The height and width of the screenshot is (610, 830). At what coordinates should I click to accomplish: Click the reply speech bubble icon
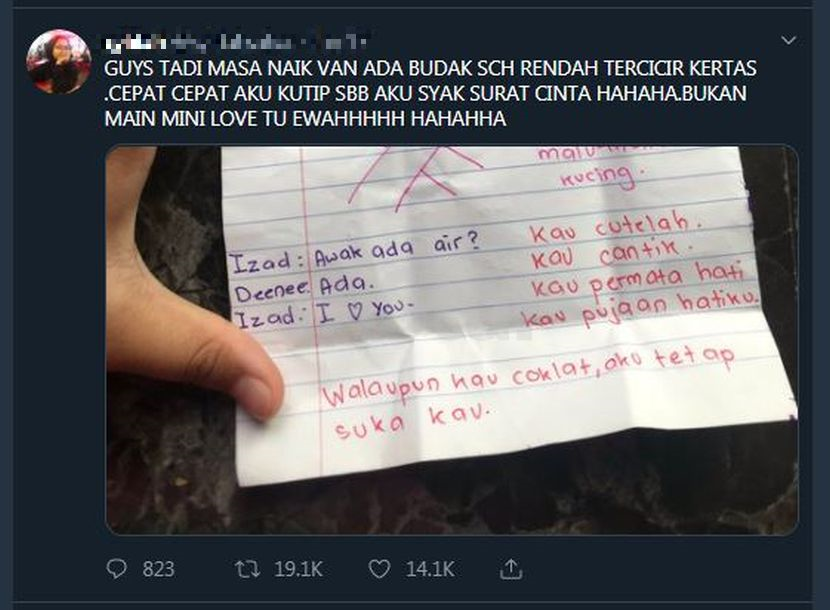click(x=116, y=569)
